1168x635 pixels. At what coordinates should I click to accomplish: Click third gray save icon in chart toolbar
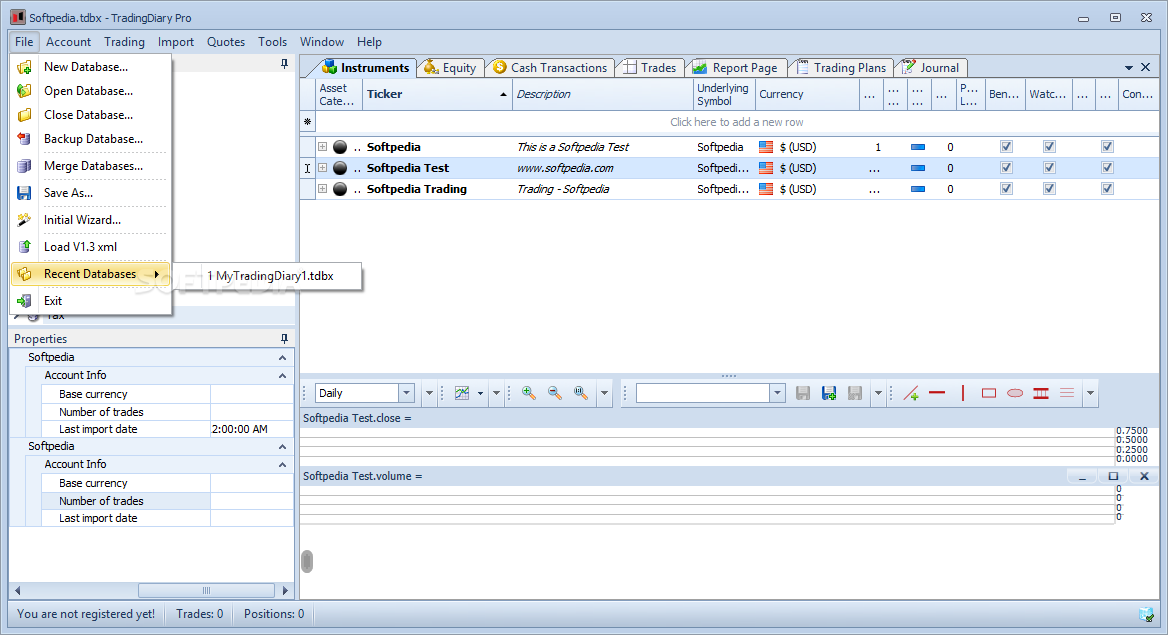pos(855,393)
